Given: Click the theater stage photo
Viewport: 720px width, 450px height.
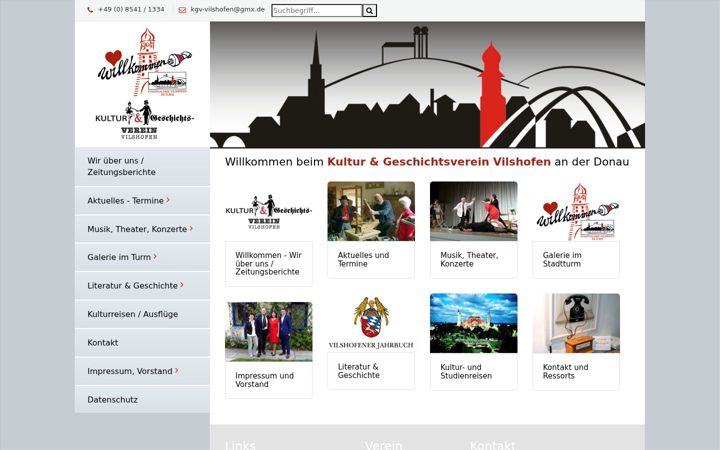Looking at the screenshot, I should pyautogui.click(x=473, y=211).
